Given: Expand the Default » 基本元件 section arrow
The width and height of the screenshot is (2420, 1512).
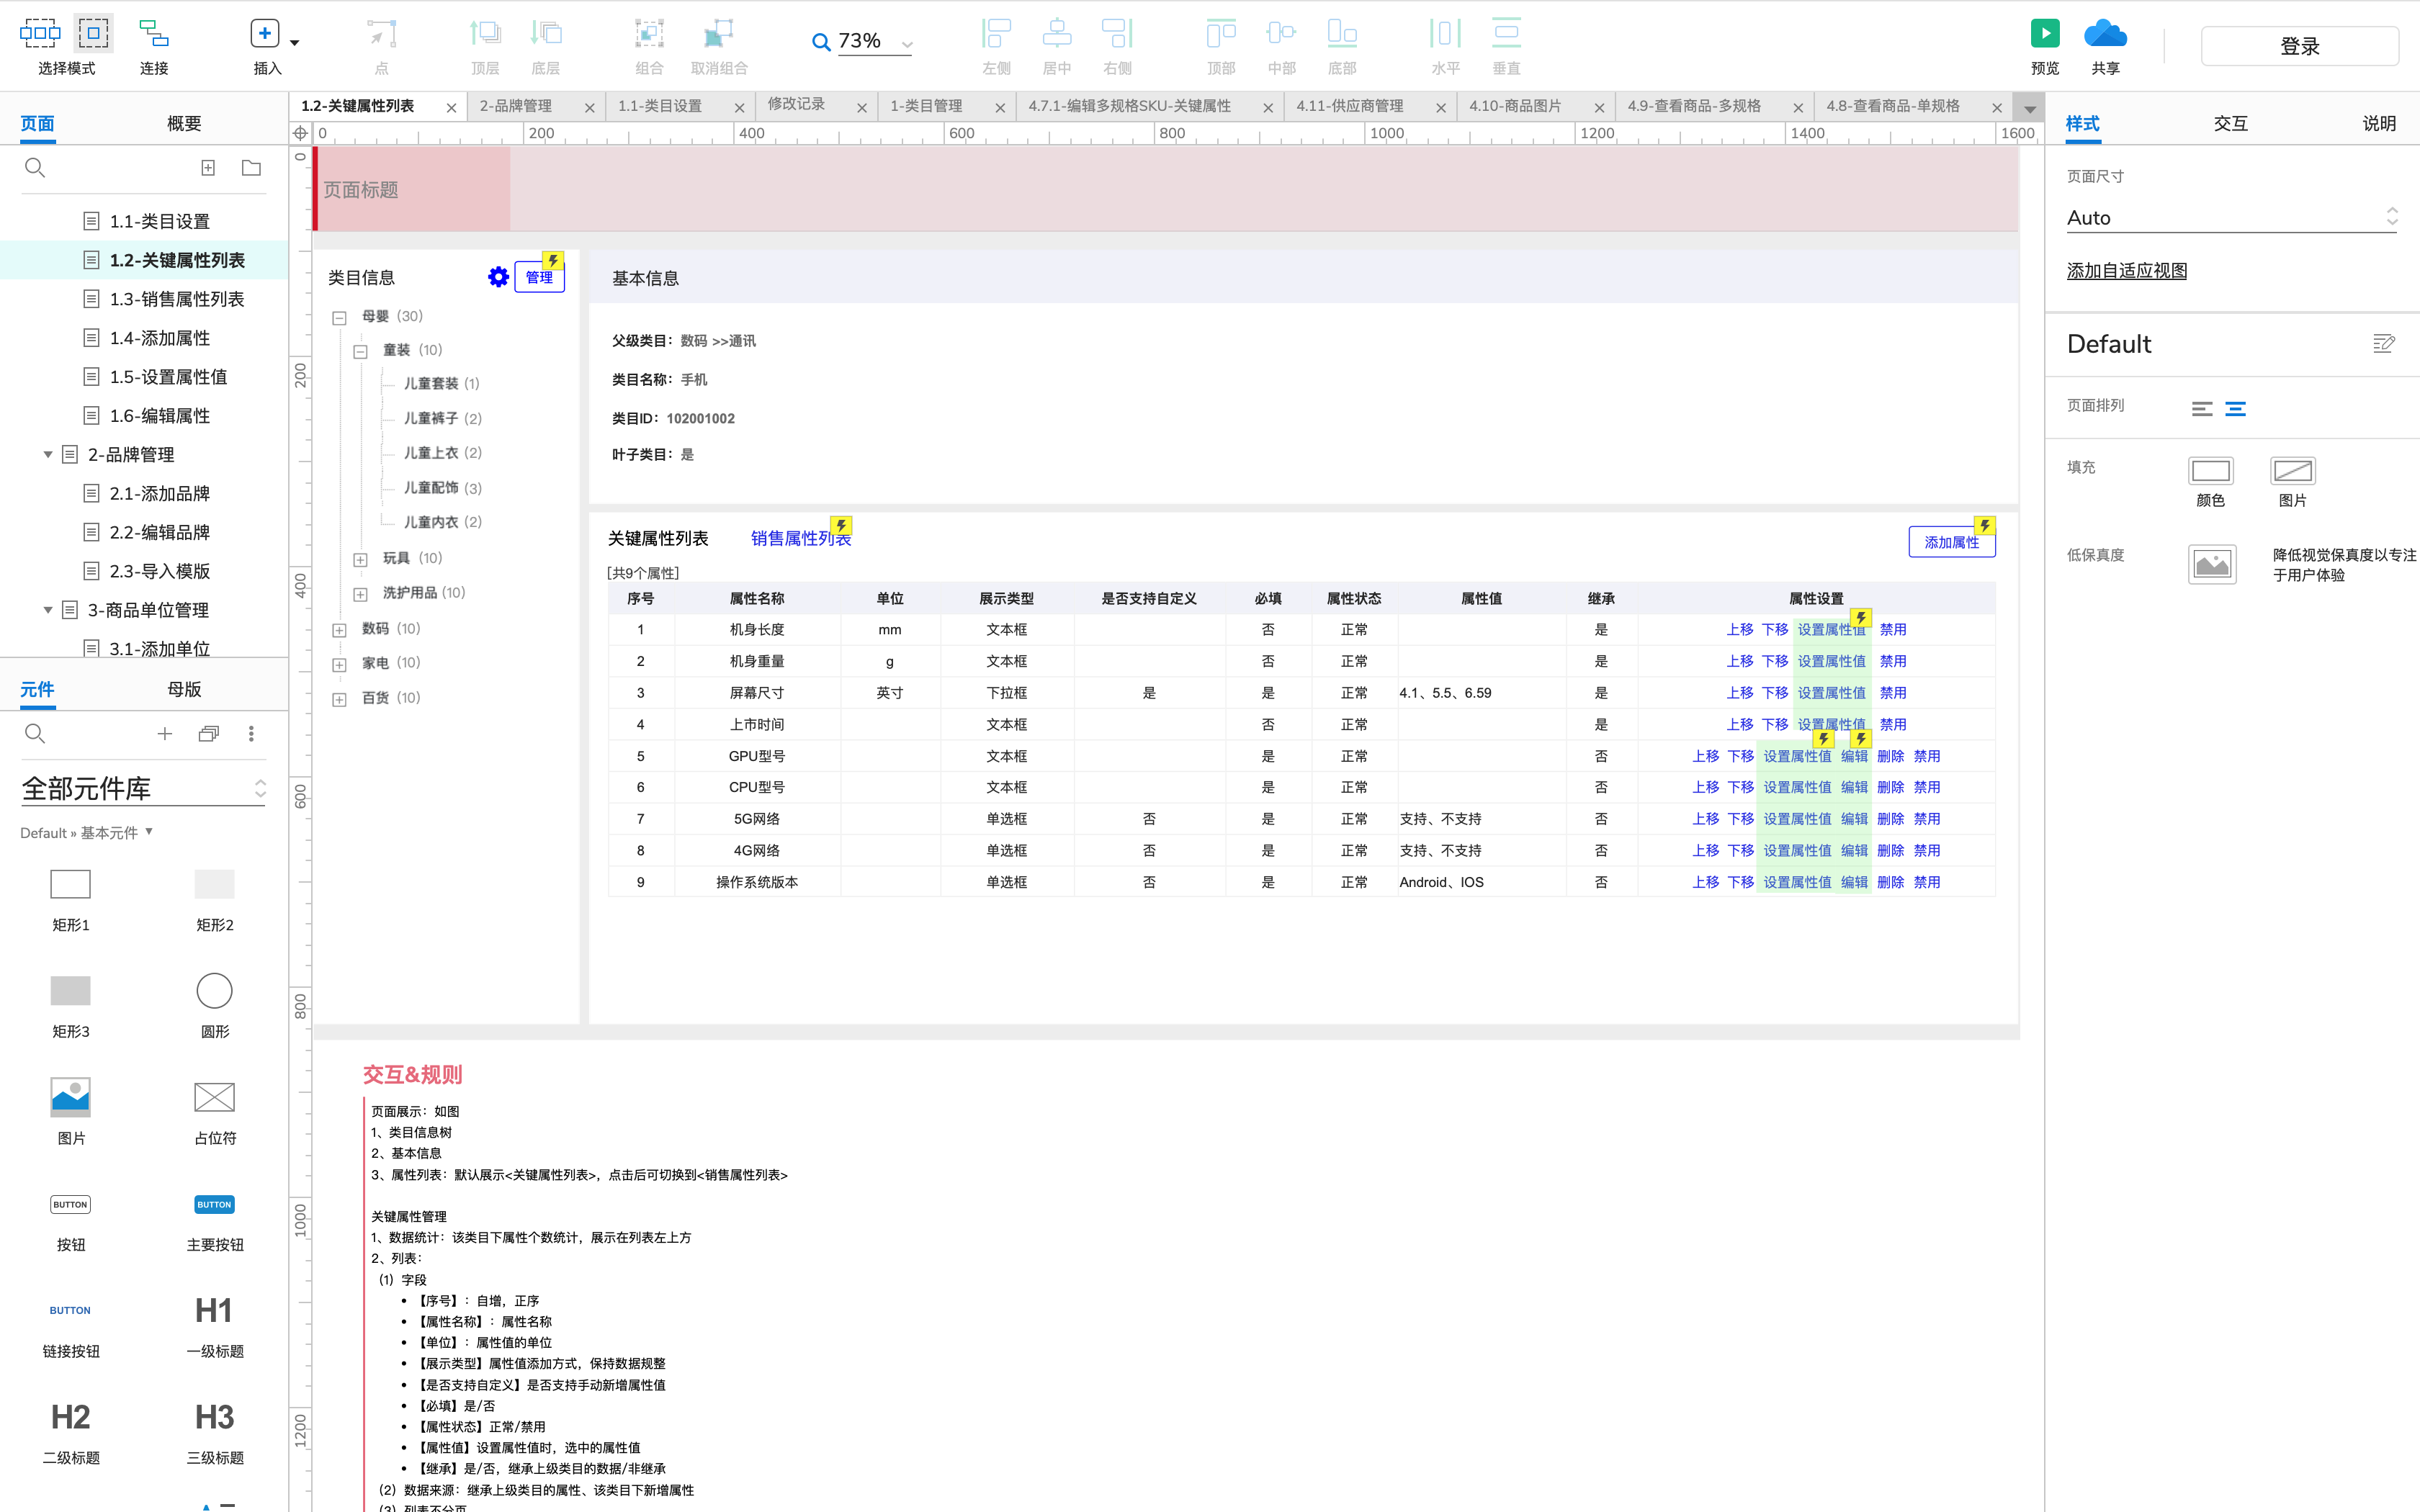Looking at the screenshot, I should coord(149,831).
